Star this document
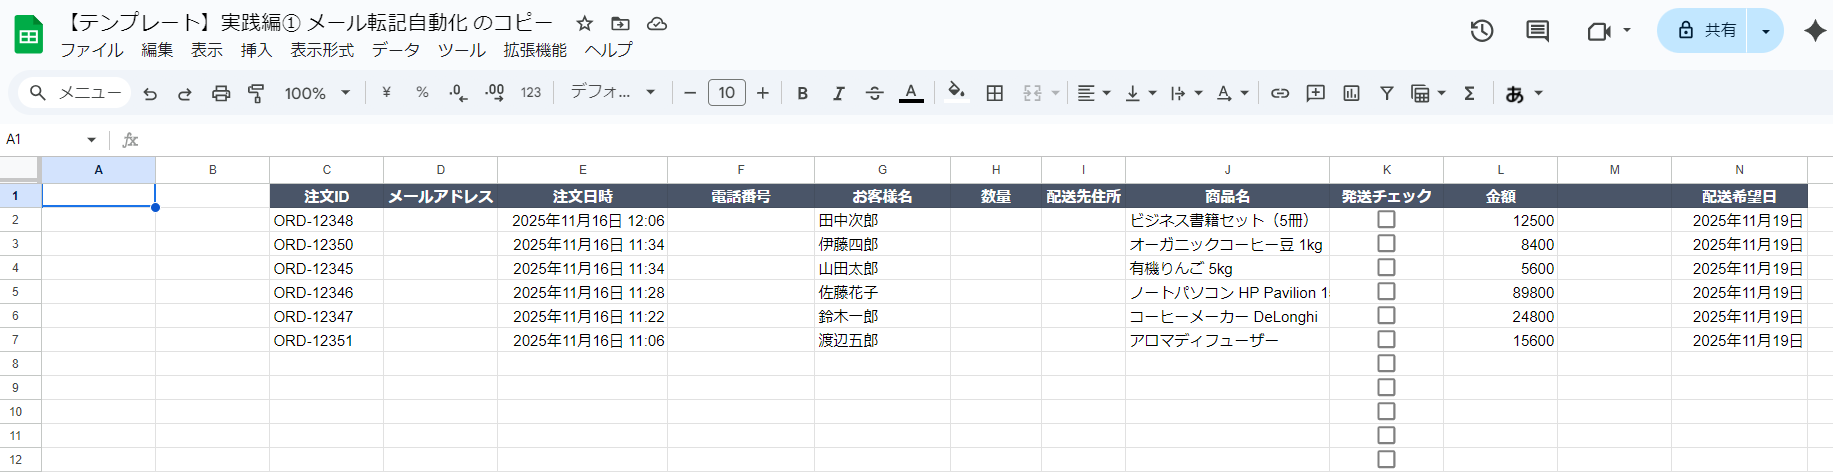The width and height of the screenshot is (1833, 472). pyautogui.click(x=585, y=23)
